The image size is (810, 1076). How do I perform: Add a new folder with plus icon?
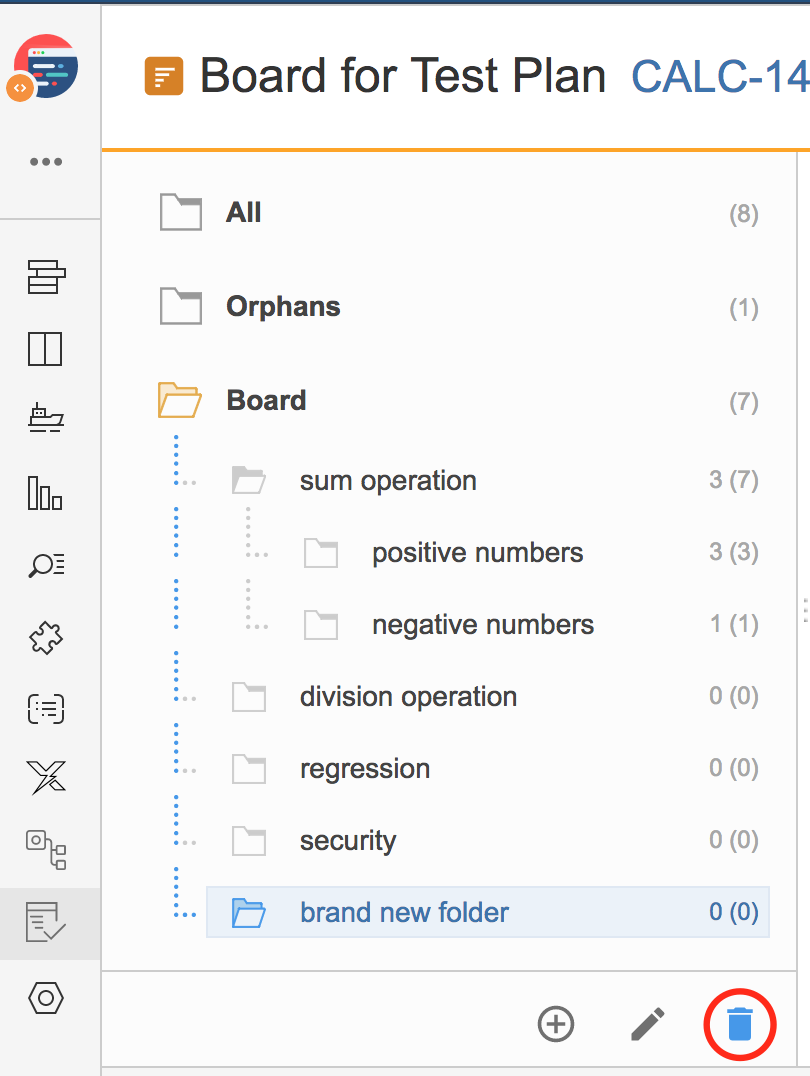555,1024
